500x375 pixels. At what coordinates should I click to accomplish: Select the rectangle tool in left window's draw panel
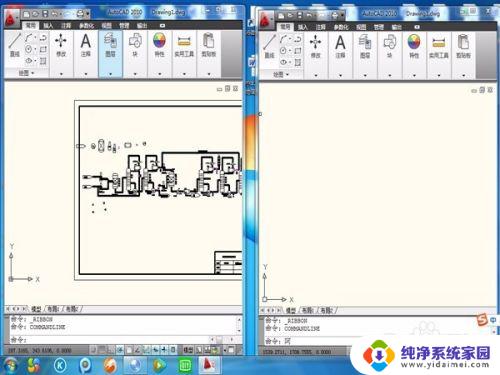pyautogui.click(x=43, y=49)
